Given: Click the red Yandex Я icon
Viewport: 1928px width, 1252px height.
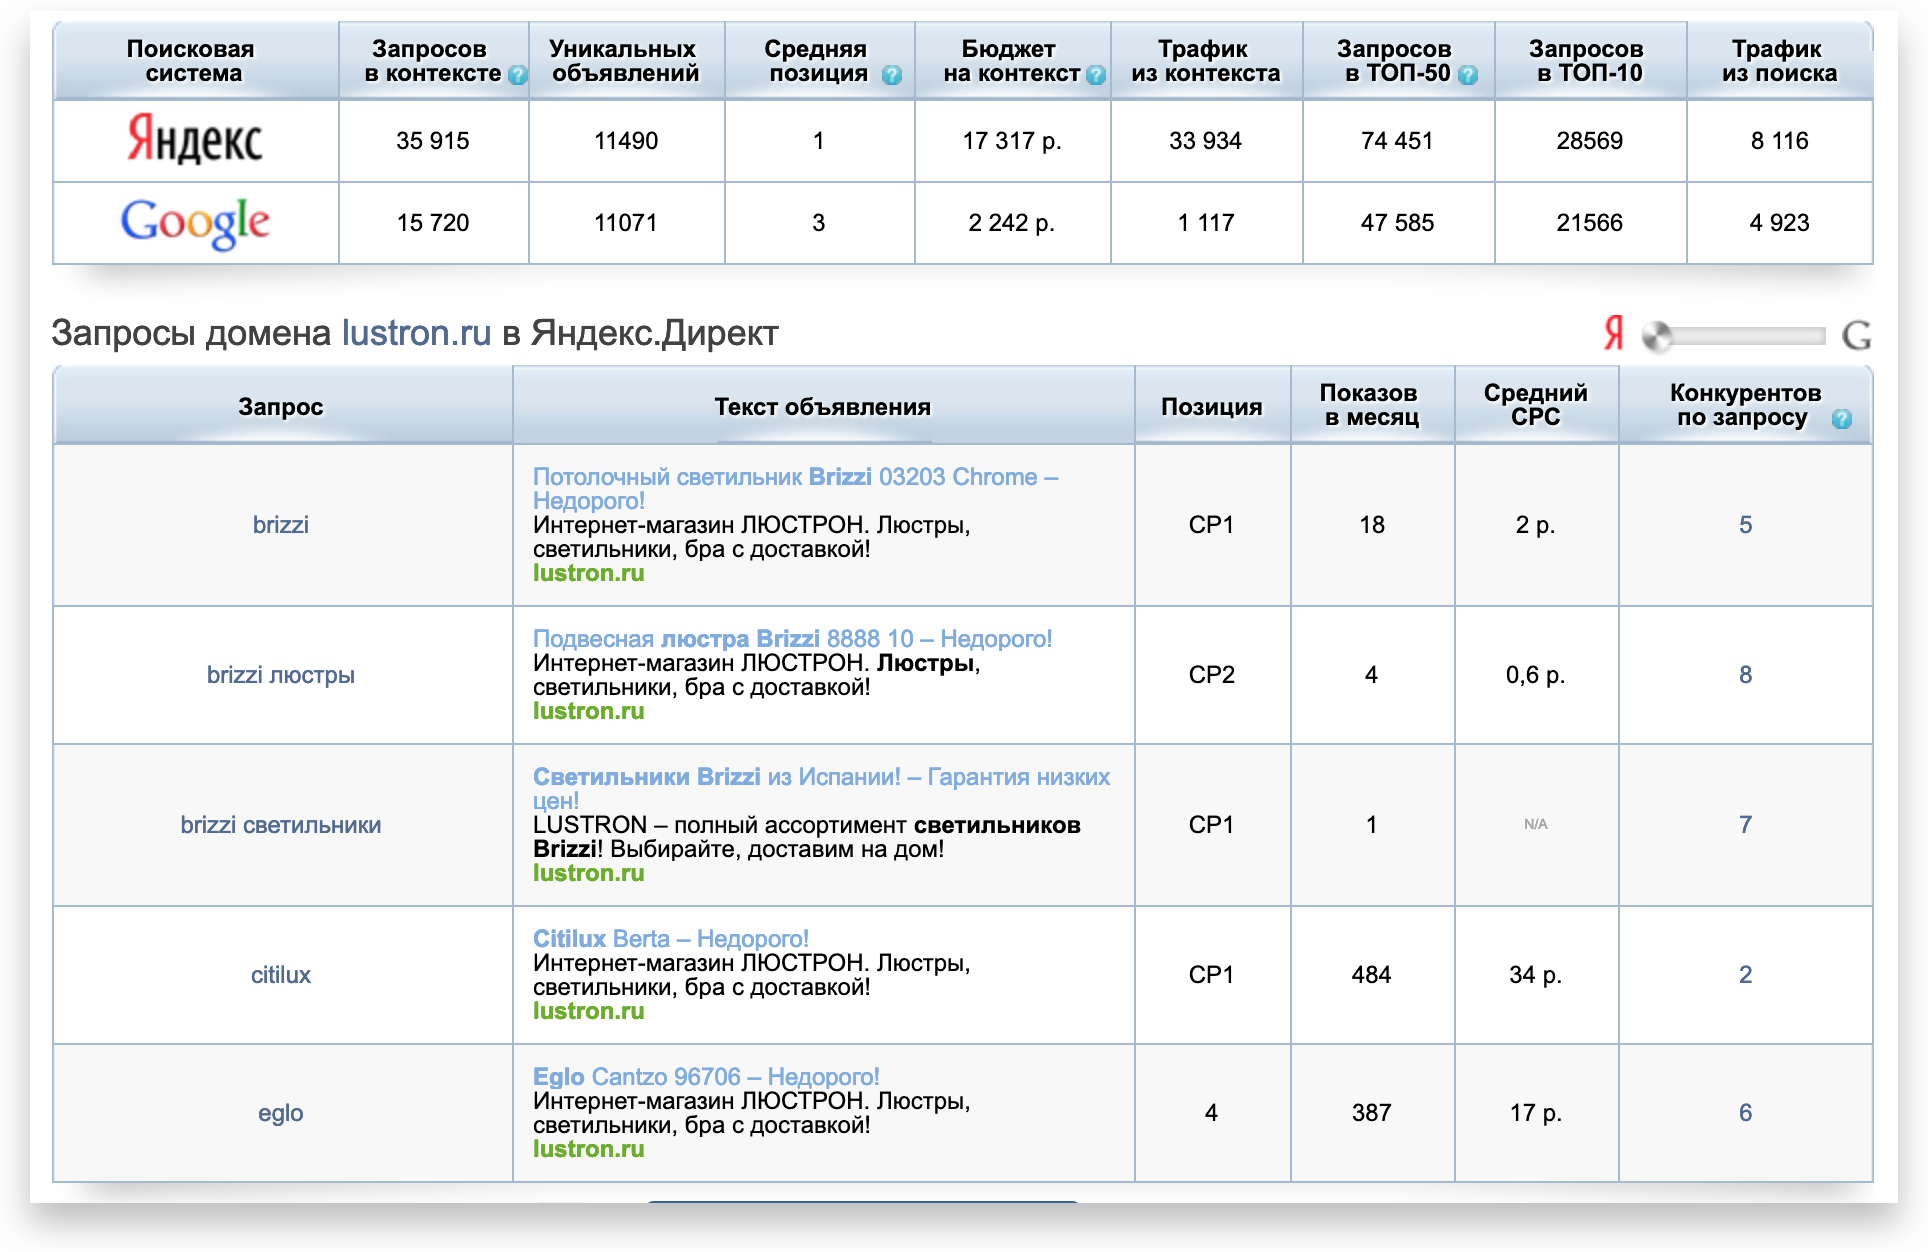Looking at the screenshot, I should [x=1613, y=334].
